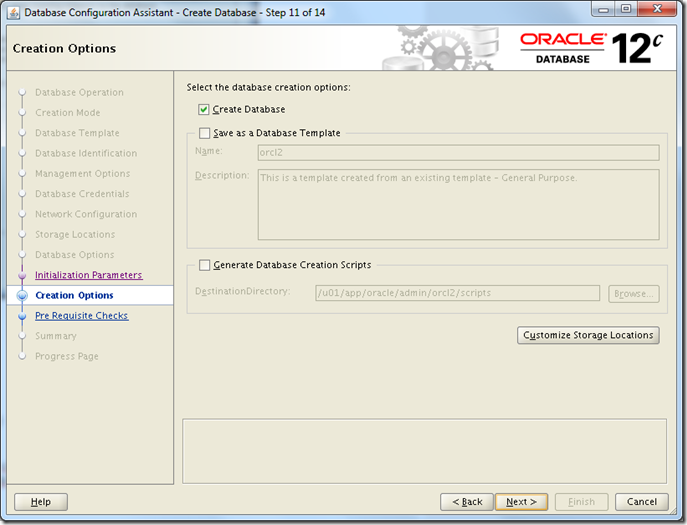Jump to Pre Requisite Checks step
This screenshot has width=687, height=525.
pyautogui.click(x=81, y=316)
